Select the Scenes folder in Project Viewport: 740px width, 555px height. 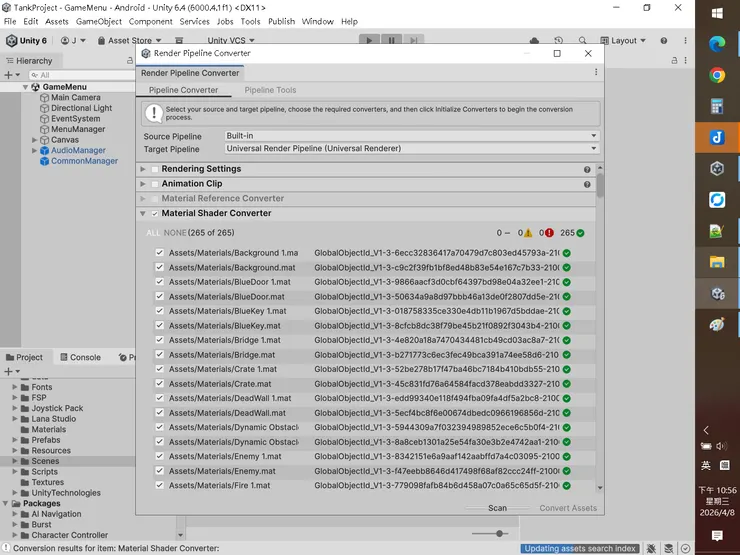45,461
